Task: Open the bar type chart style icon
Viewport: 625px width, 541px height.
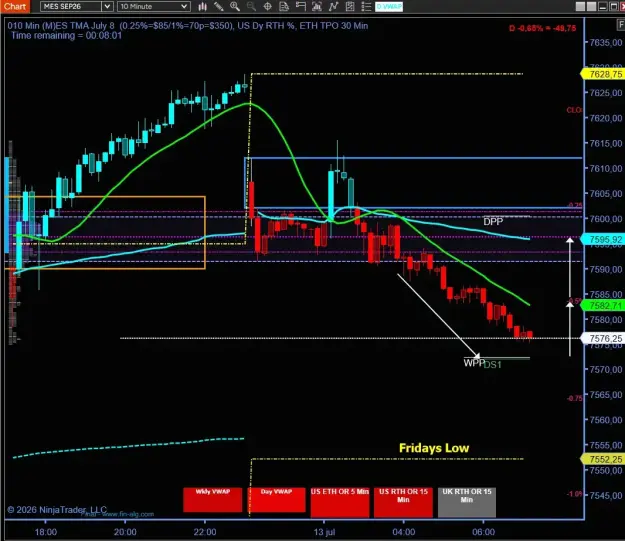Action: click(x=202, y=6)
